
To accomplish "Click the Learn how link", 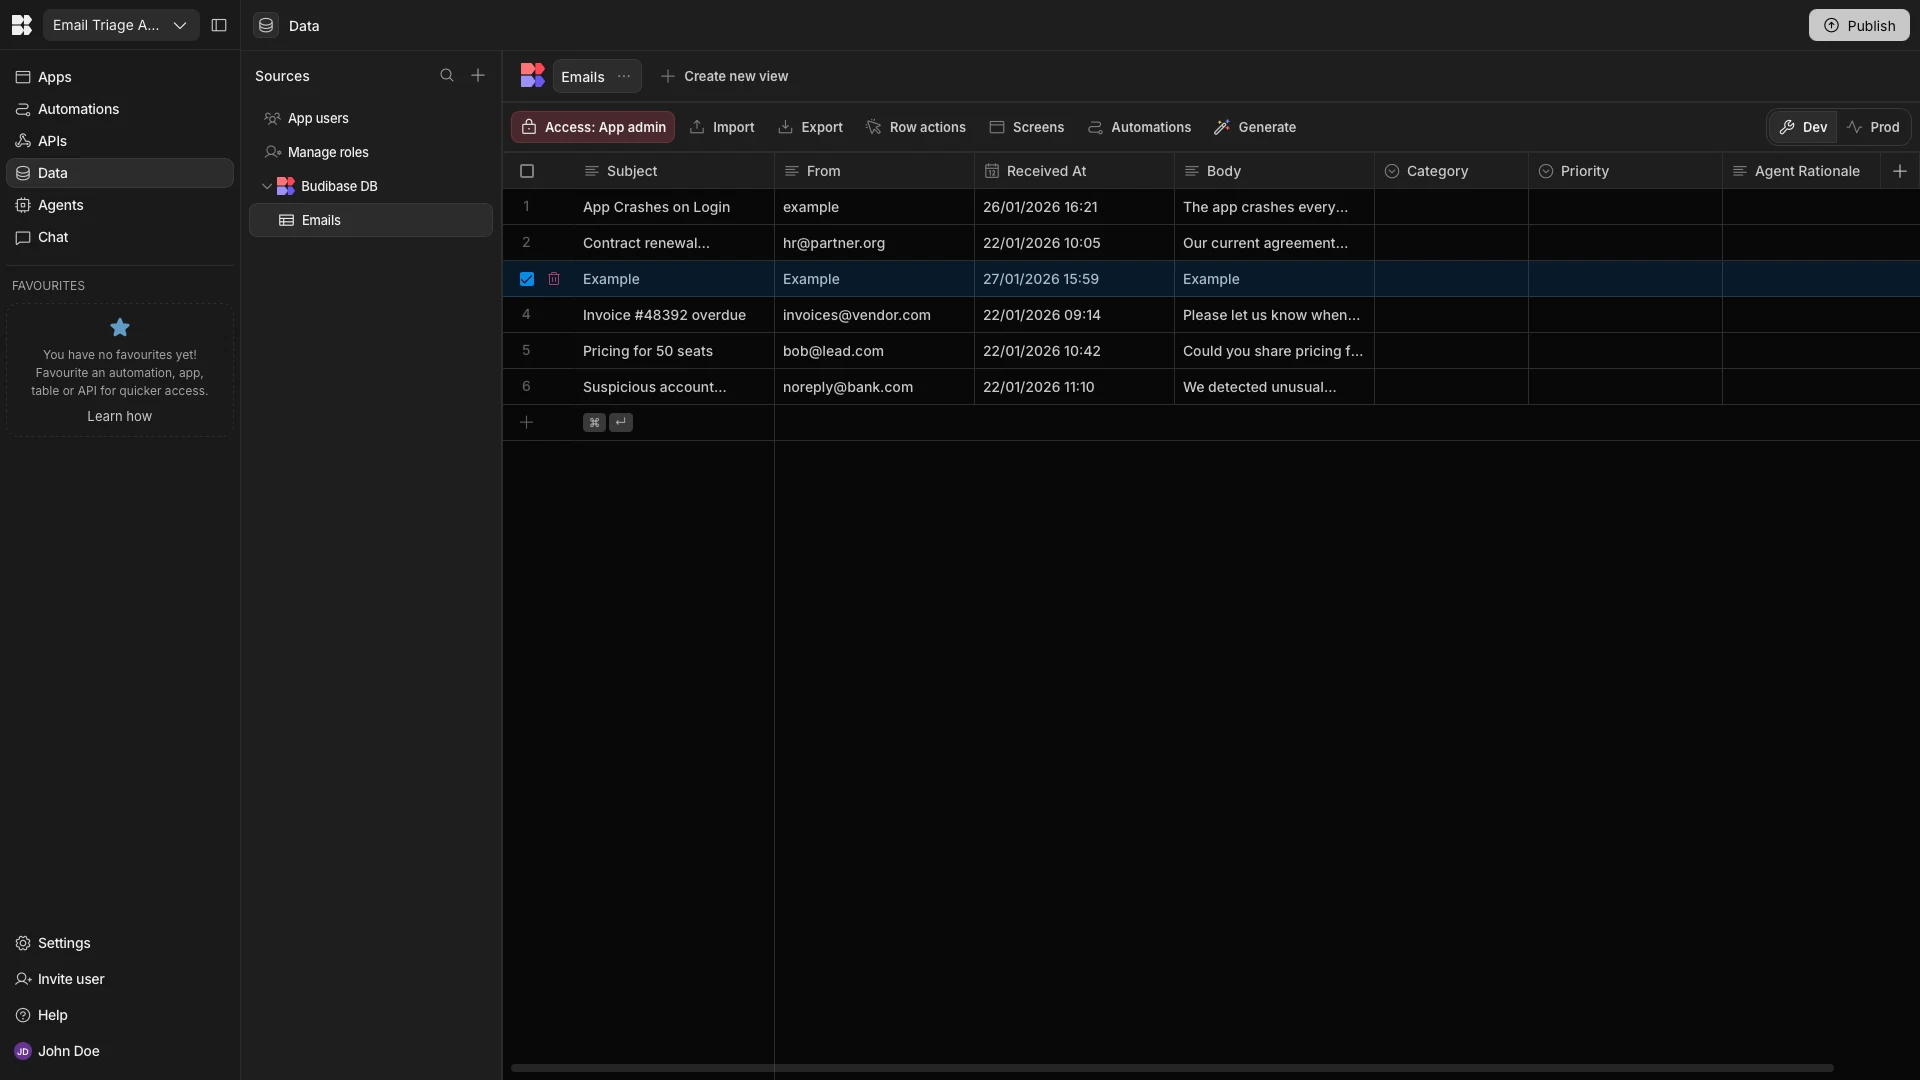I will point(119,416).
